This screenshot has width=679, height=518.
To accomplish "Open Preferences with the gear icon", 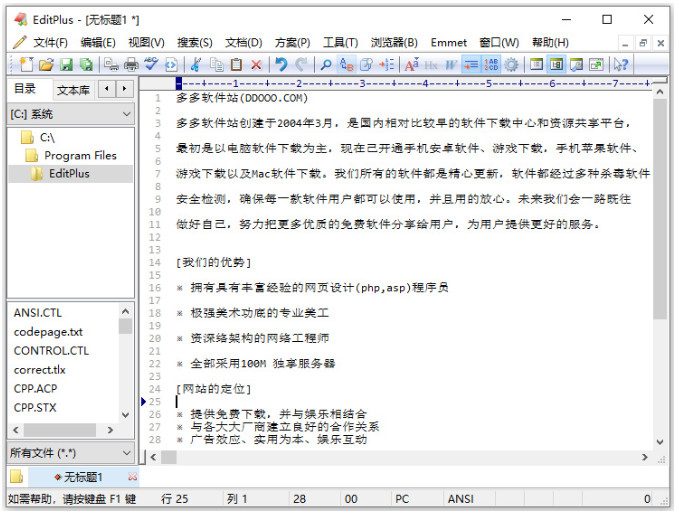I will (511, 65).
